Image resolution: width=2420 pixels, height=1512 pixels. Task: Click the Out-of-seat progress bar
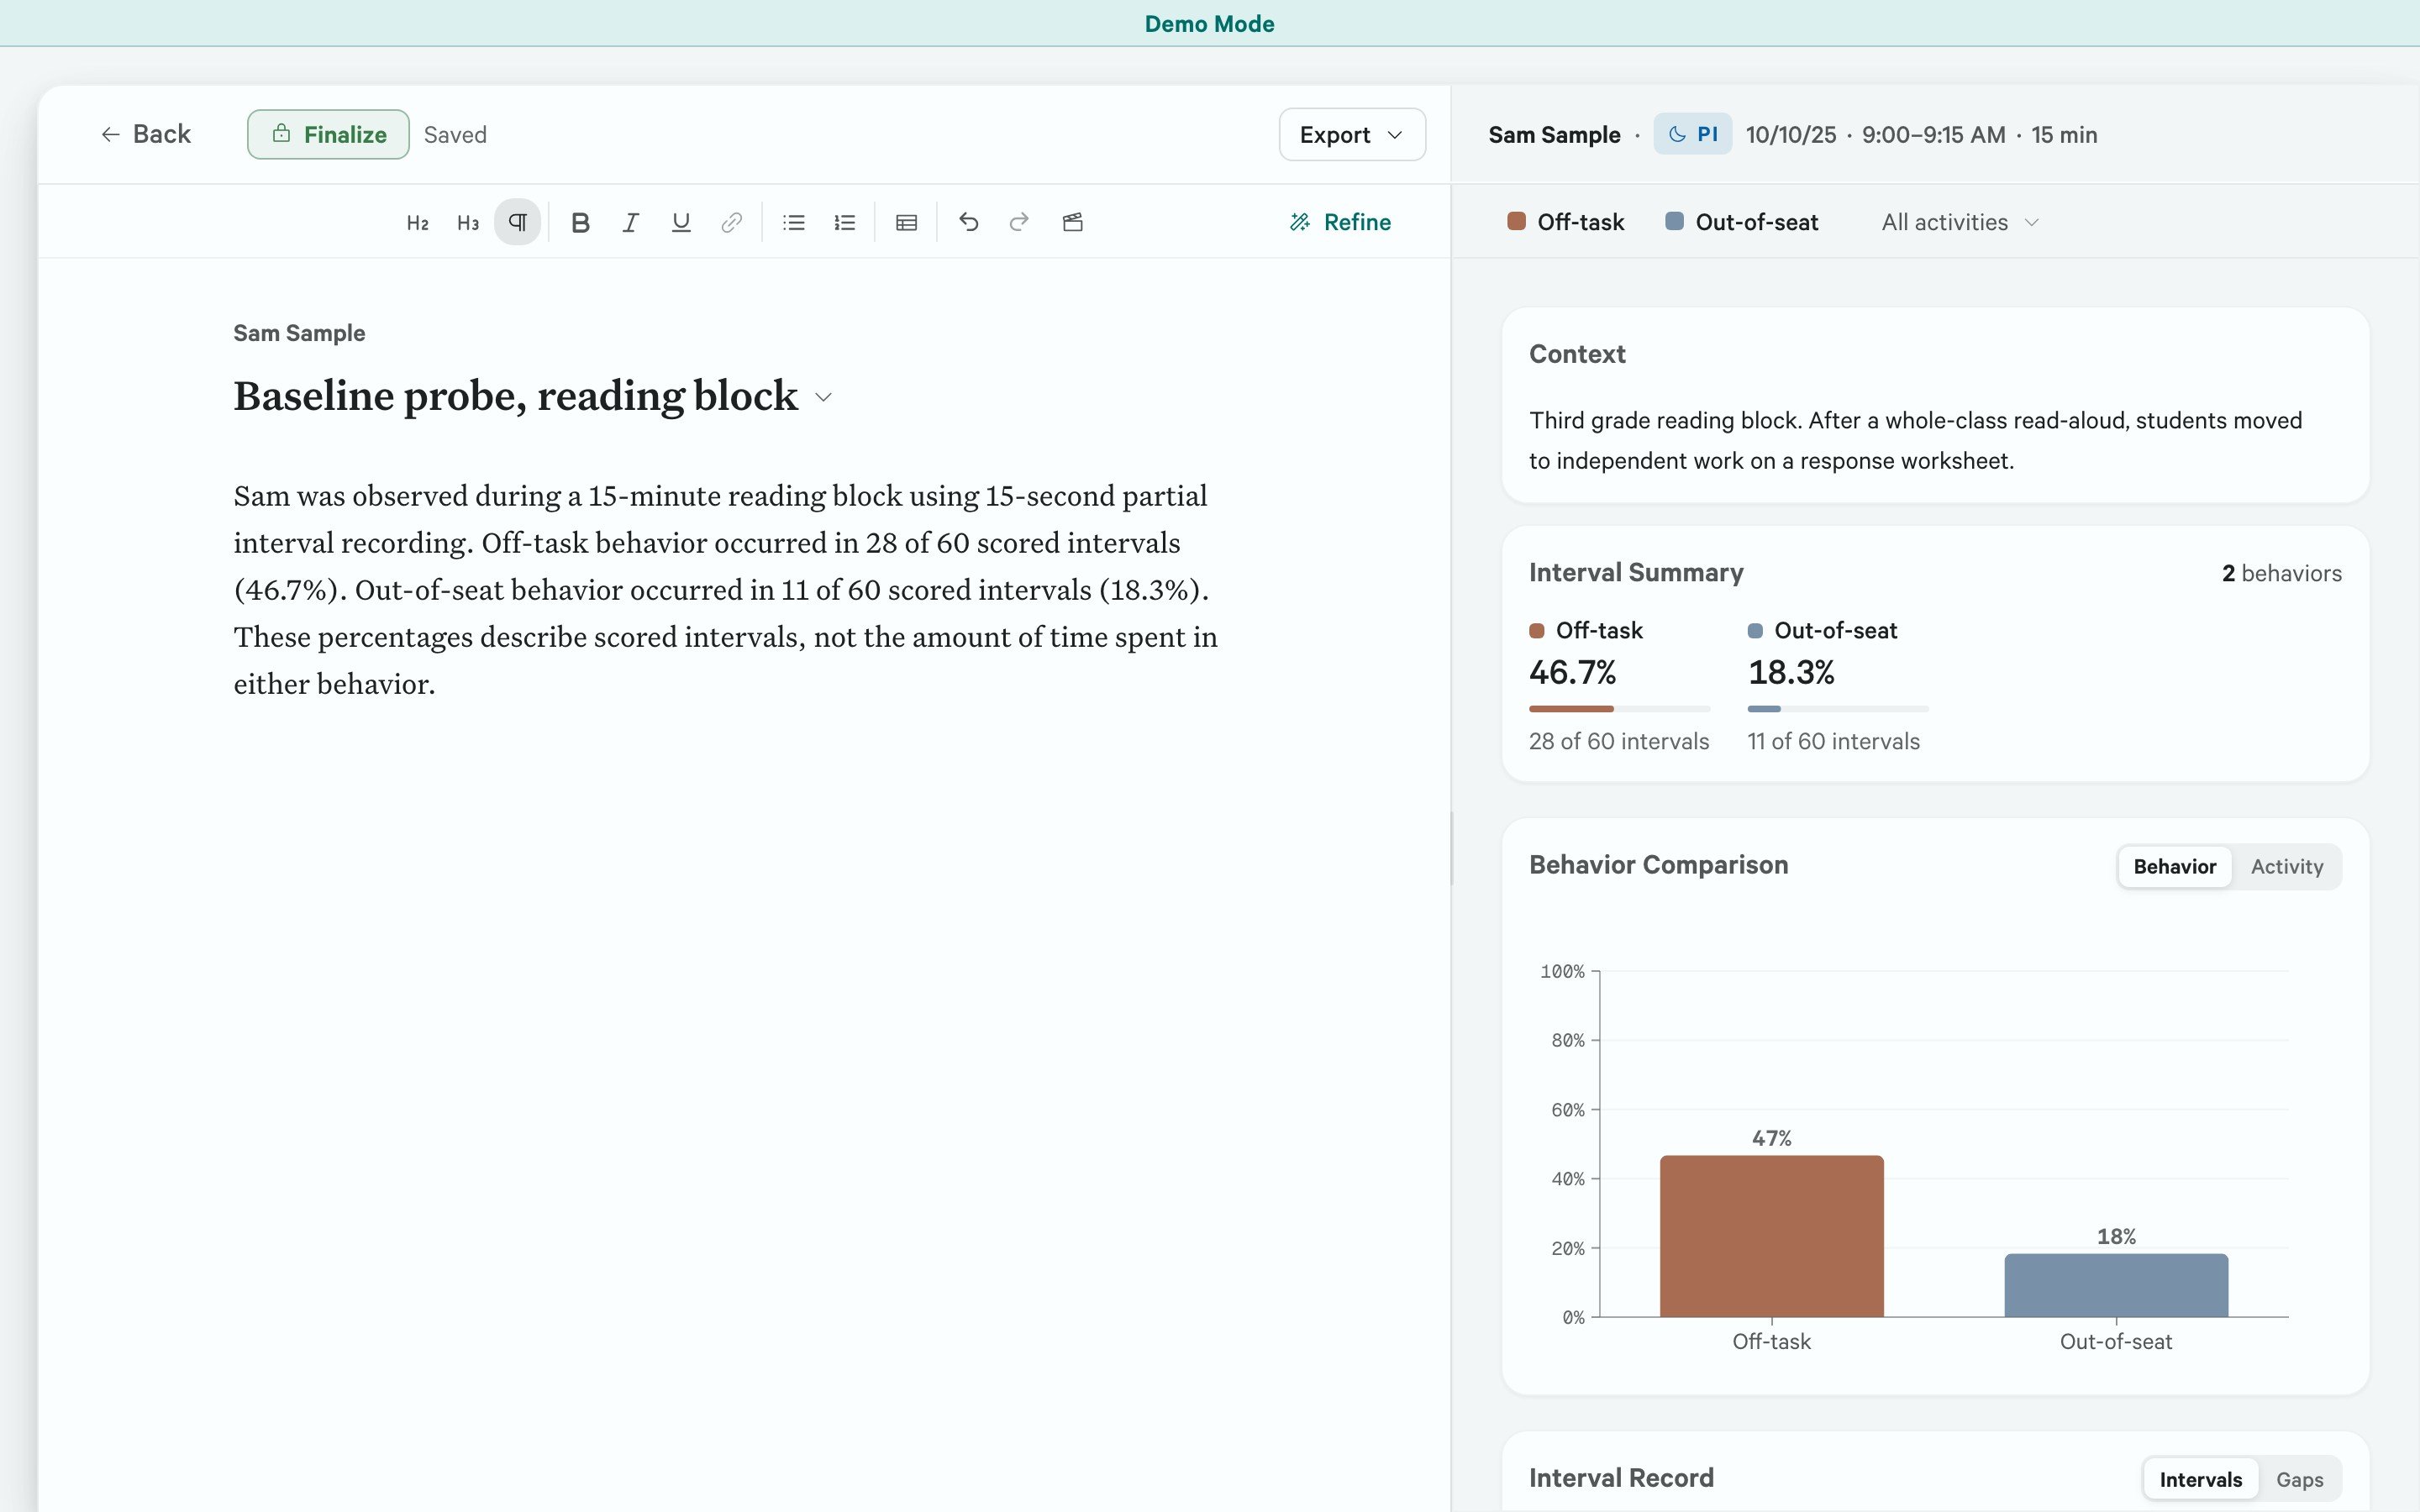[1838, 709]
